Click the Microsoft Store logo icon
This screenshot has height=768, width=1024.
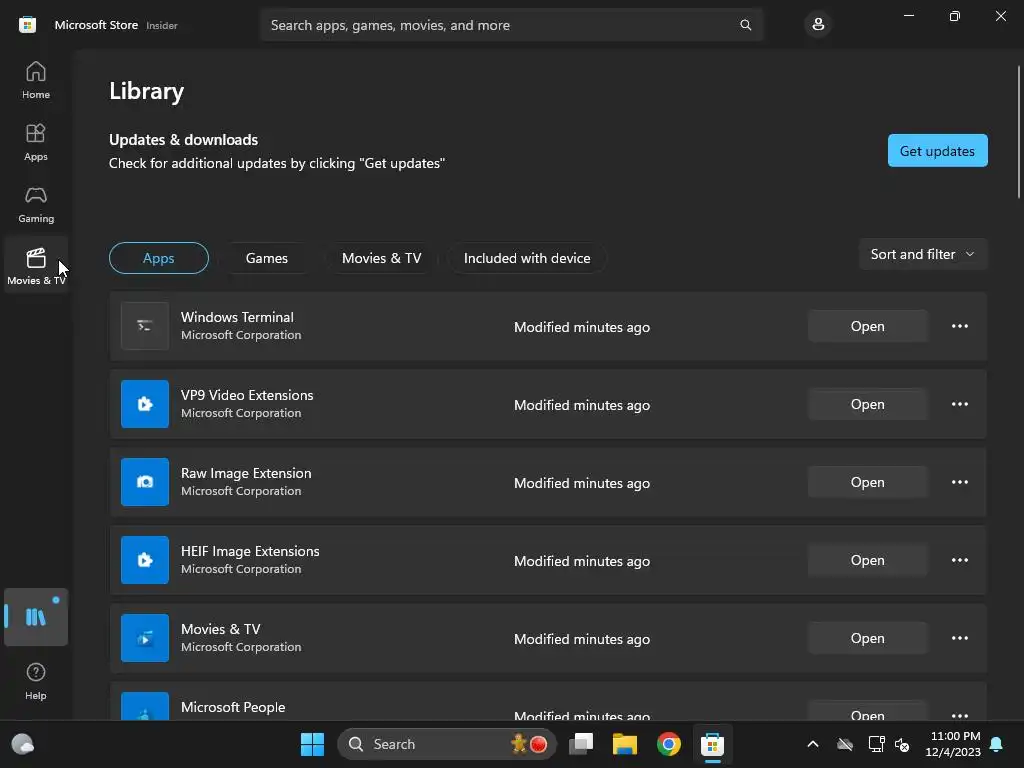tap(27, 25)
